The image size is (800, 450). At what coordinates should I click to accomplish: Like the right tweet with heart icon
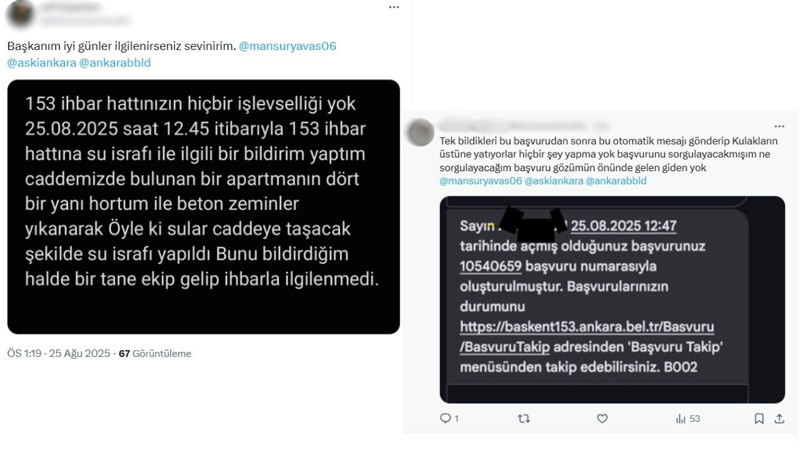pyautogui.click(x=603, y=418)
